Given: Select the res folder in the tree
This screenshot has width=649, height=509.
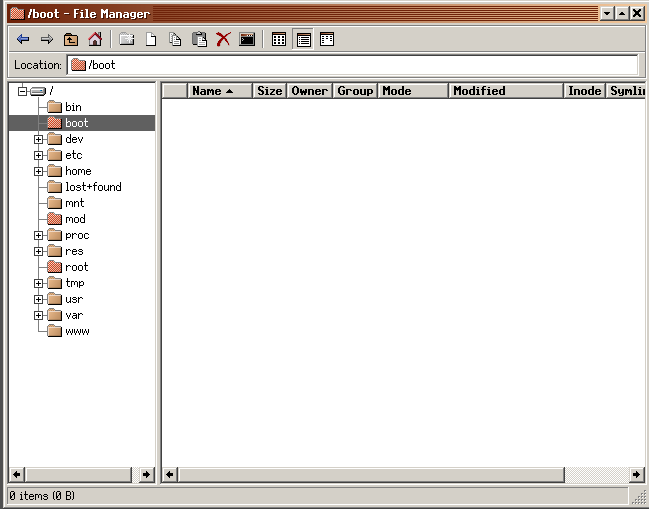Looking at the screenshot, I should click(x=65, y=251).
